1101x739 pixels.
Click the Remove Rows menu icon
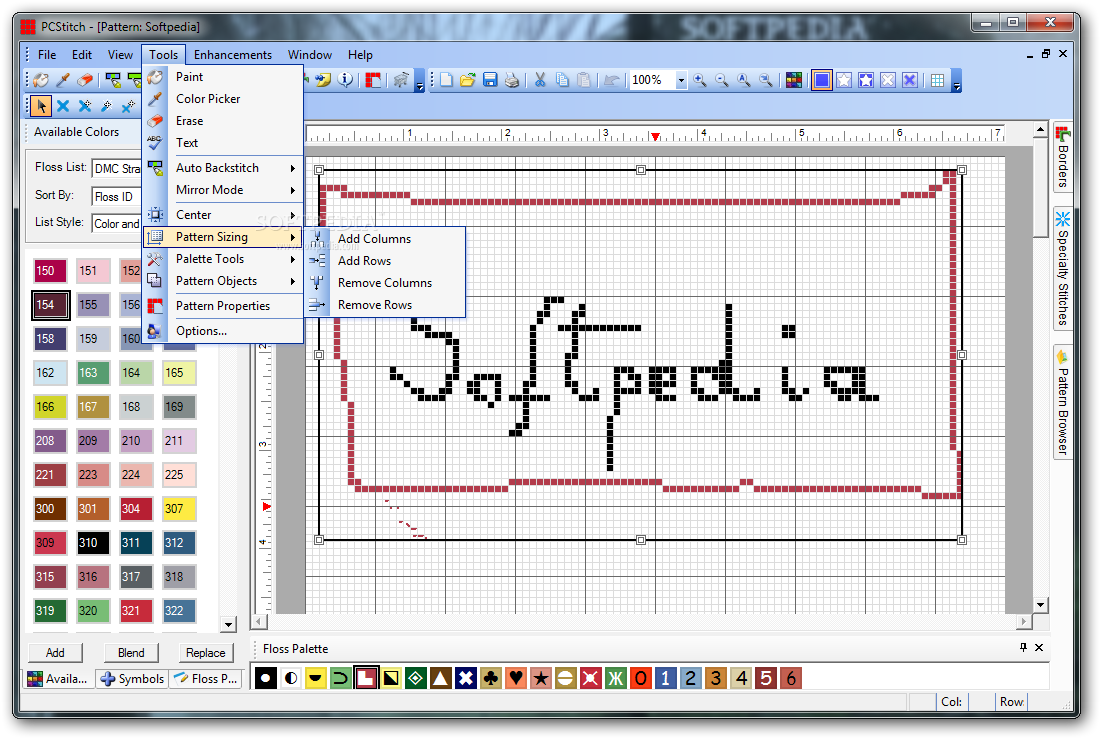point(317,305)
